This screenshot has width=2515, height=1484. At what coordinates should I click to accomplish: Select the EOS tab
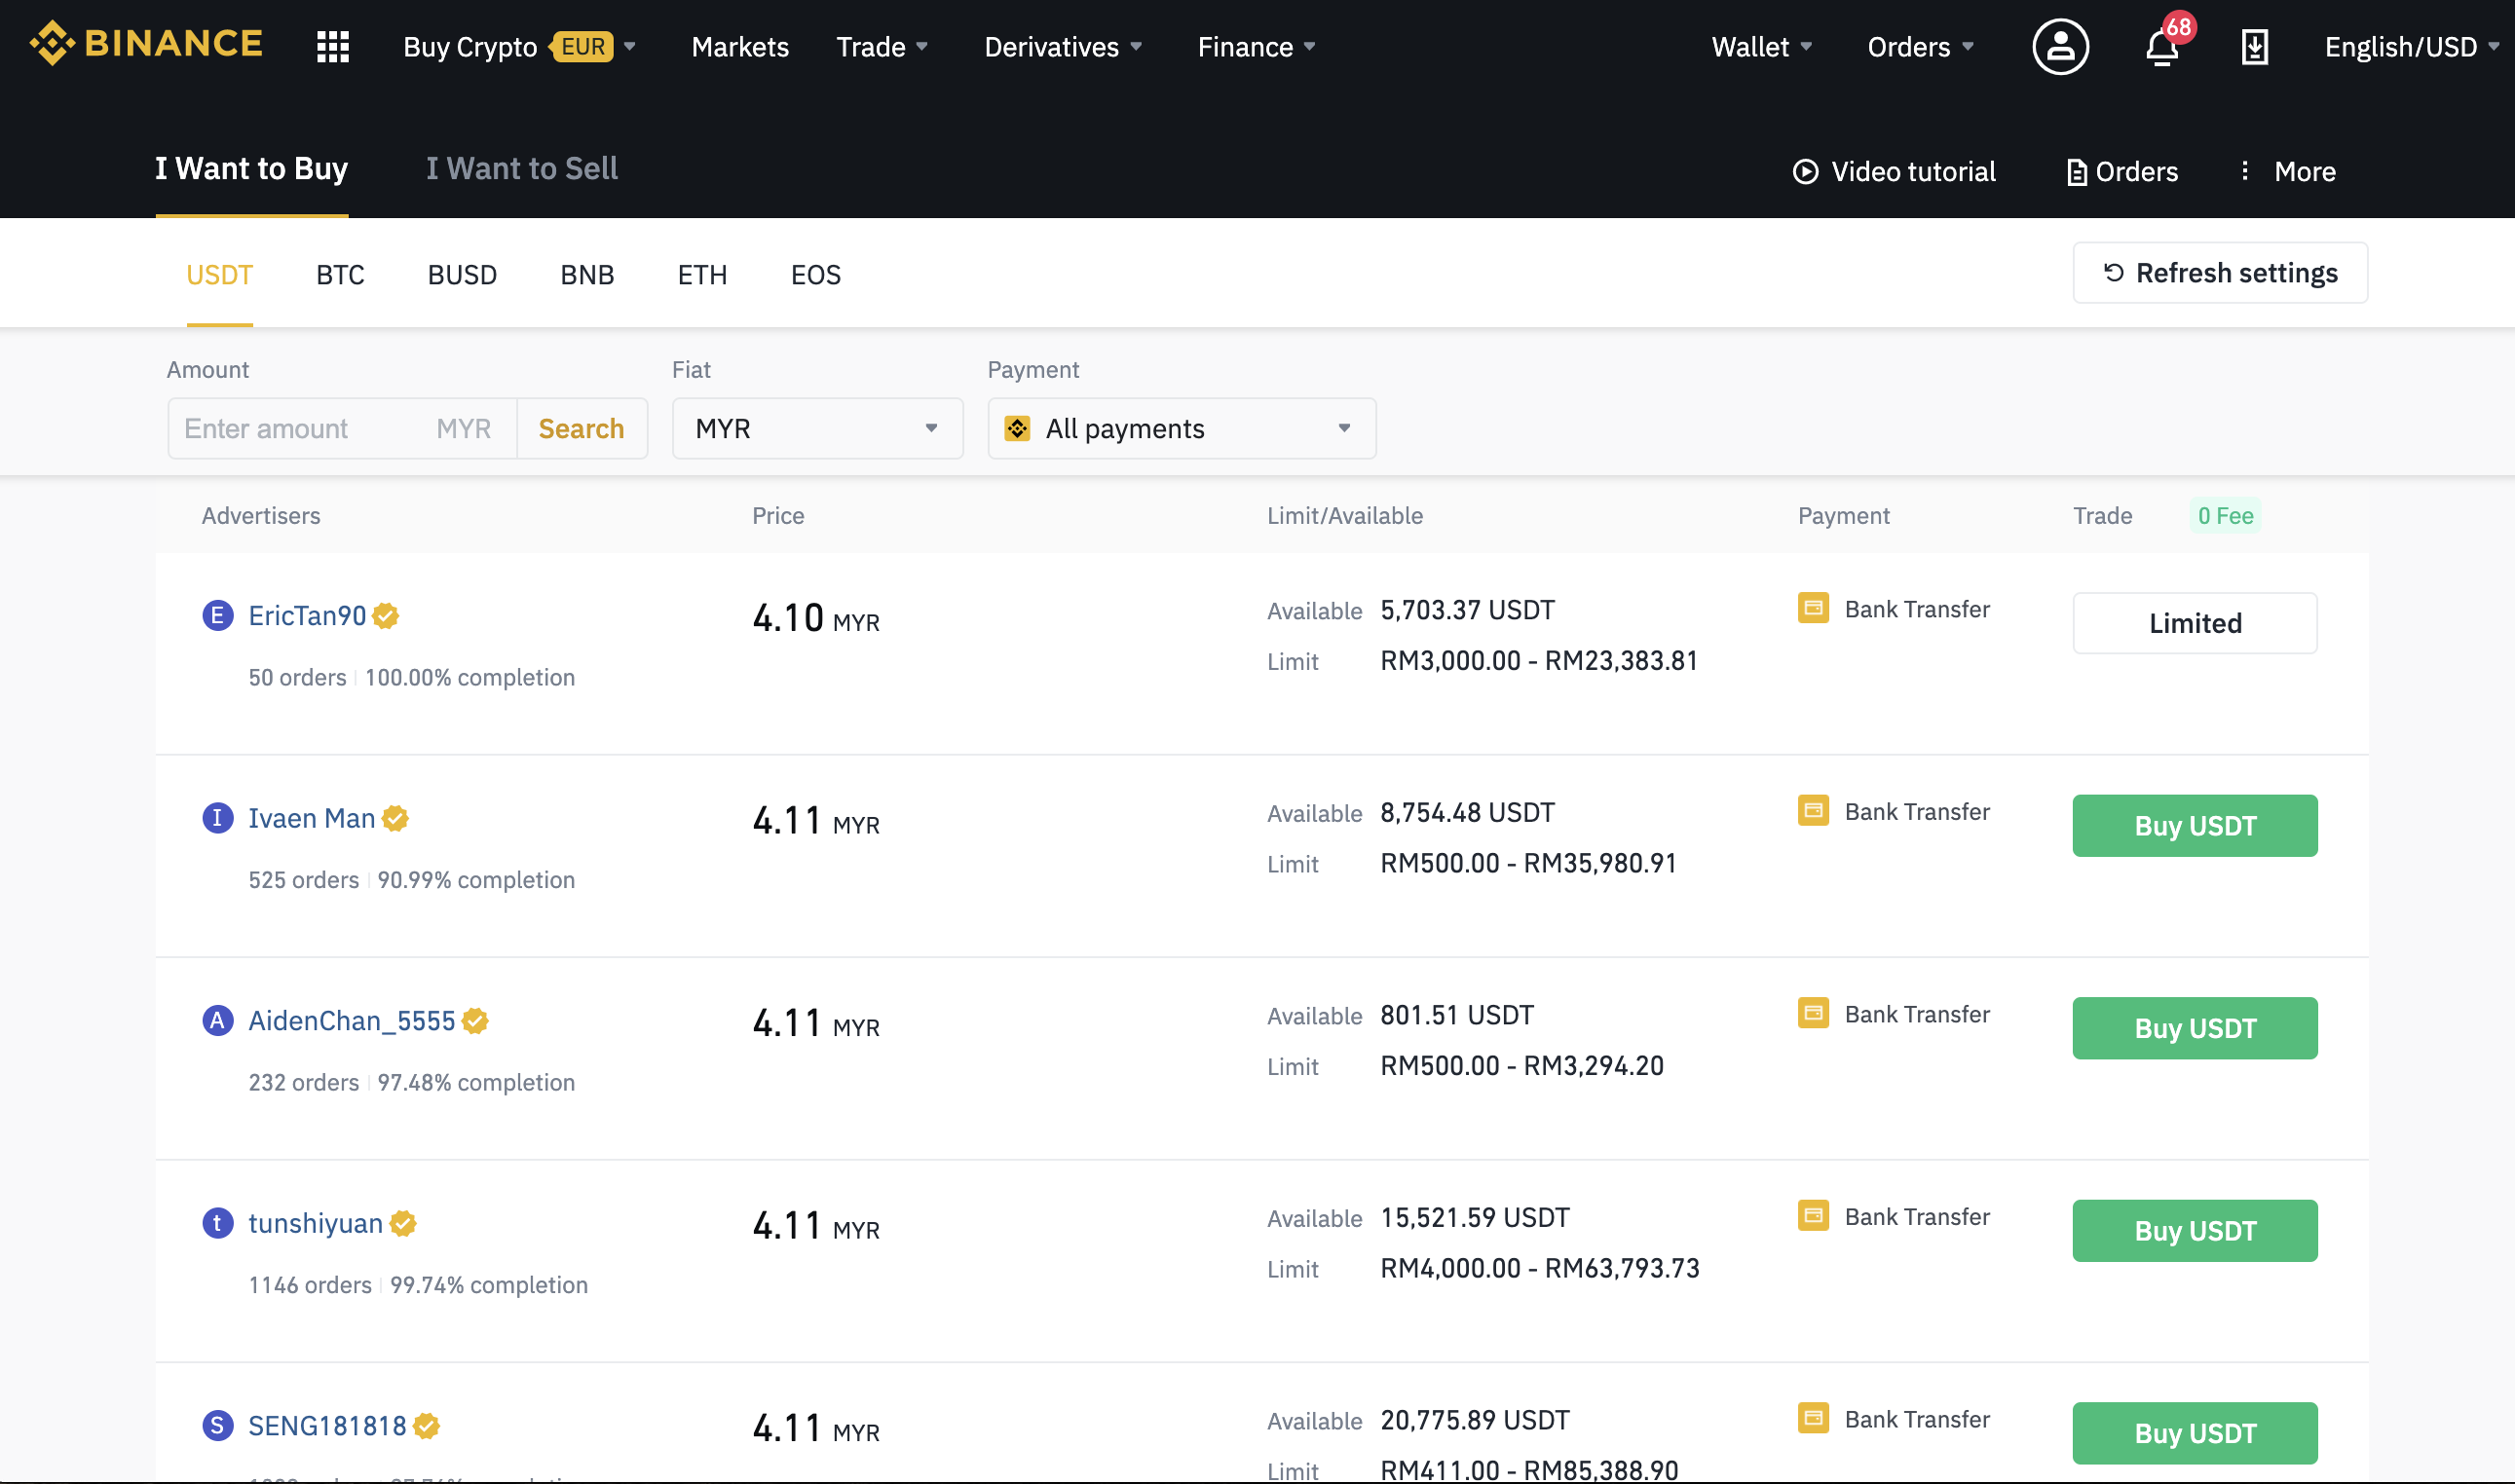pyautogui.click(x=816, y=274)
